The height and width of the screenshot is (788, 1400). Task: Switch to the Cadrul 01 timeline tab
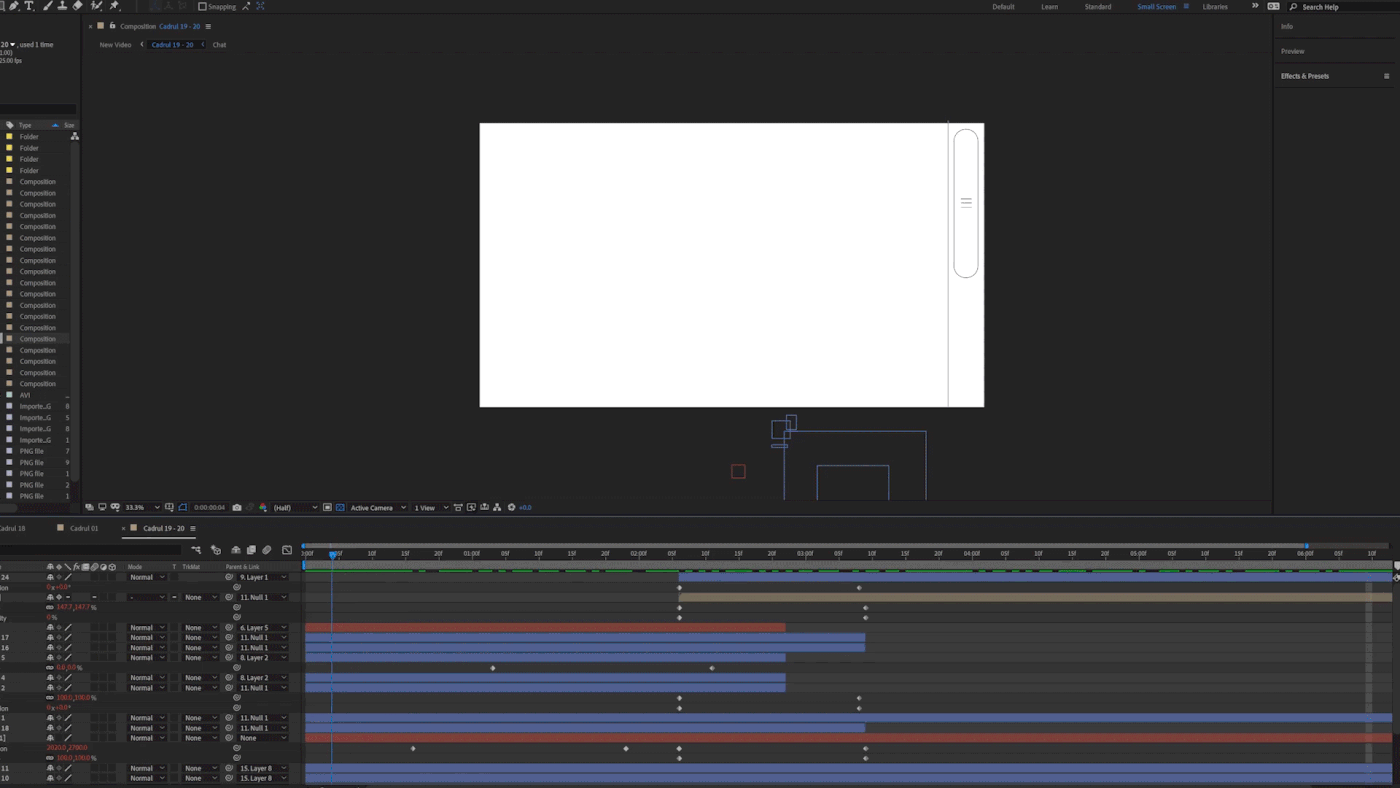click(x=84, y=528)
